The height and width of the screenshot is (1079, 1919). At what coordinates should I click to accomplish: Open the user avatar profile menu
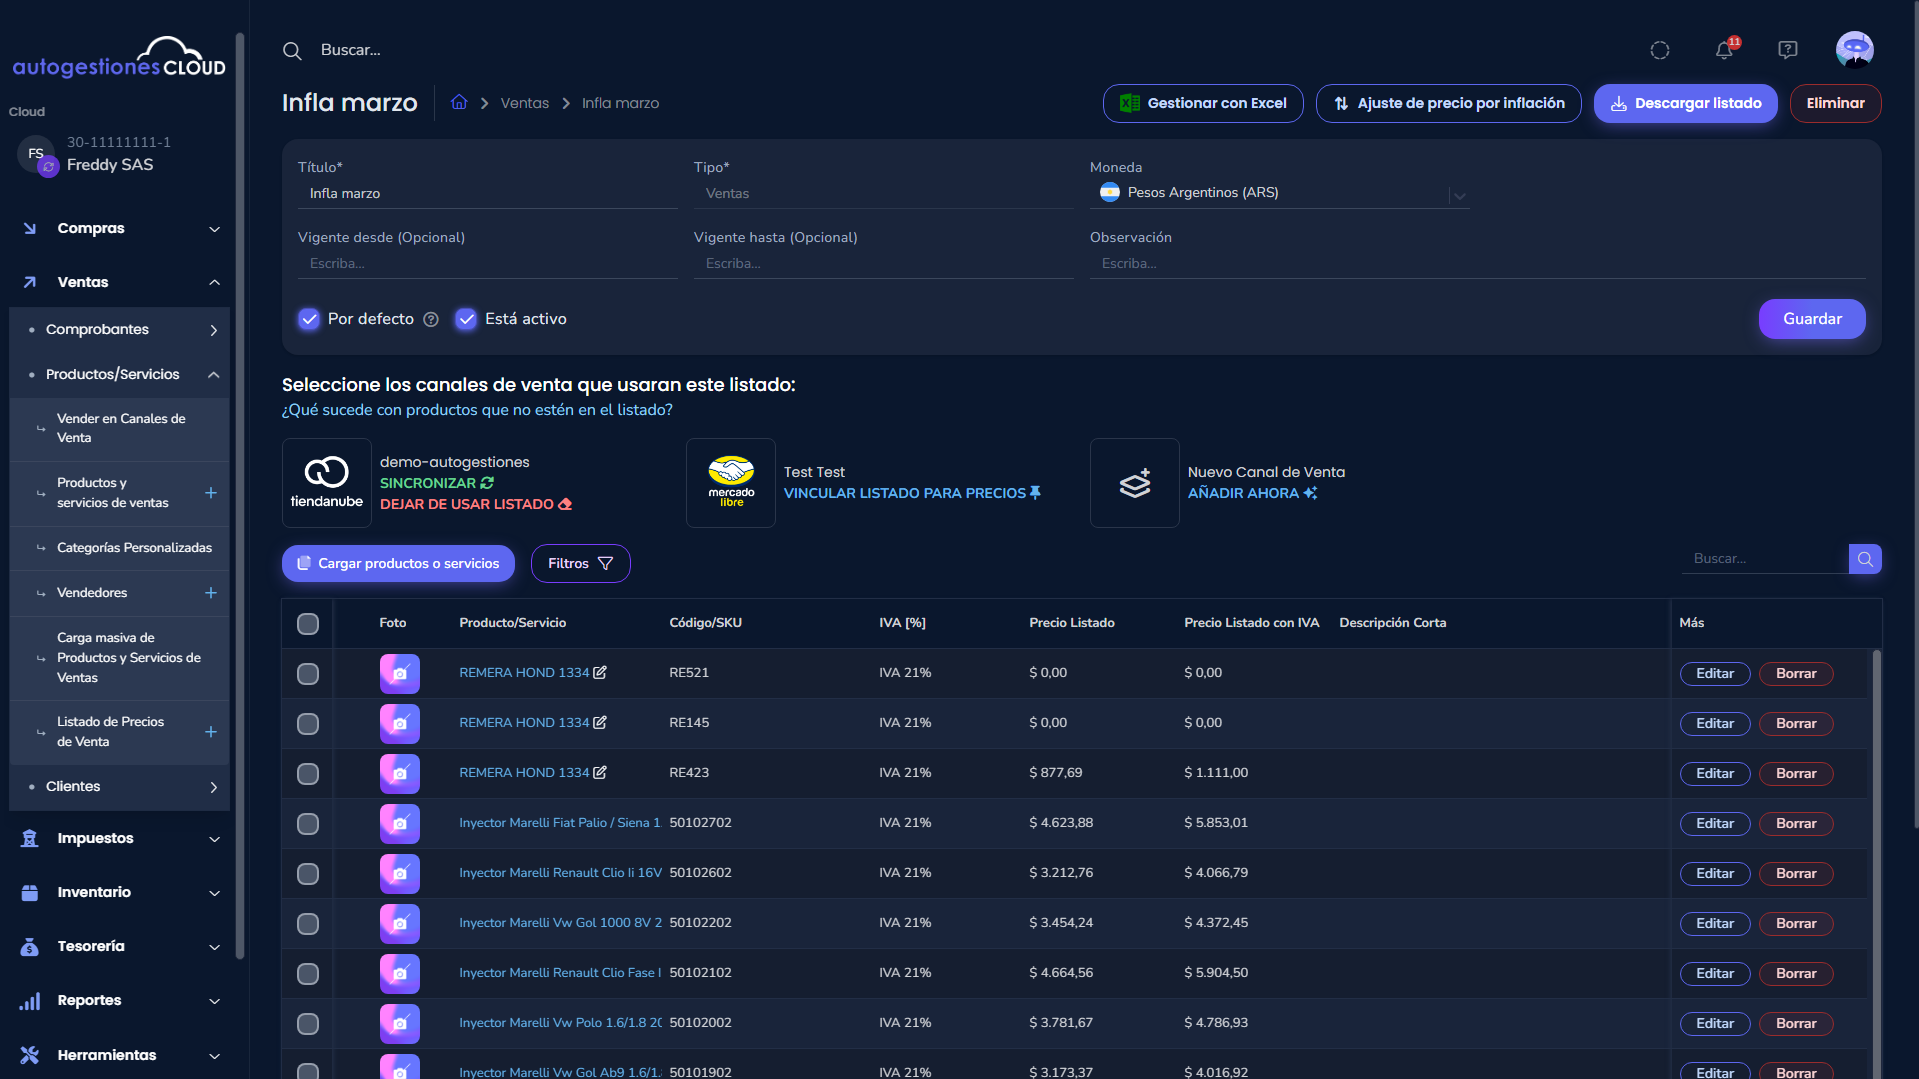(1854, 49)
